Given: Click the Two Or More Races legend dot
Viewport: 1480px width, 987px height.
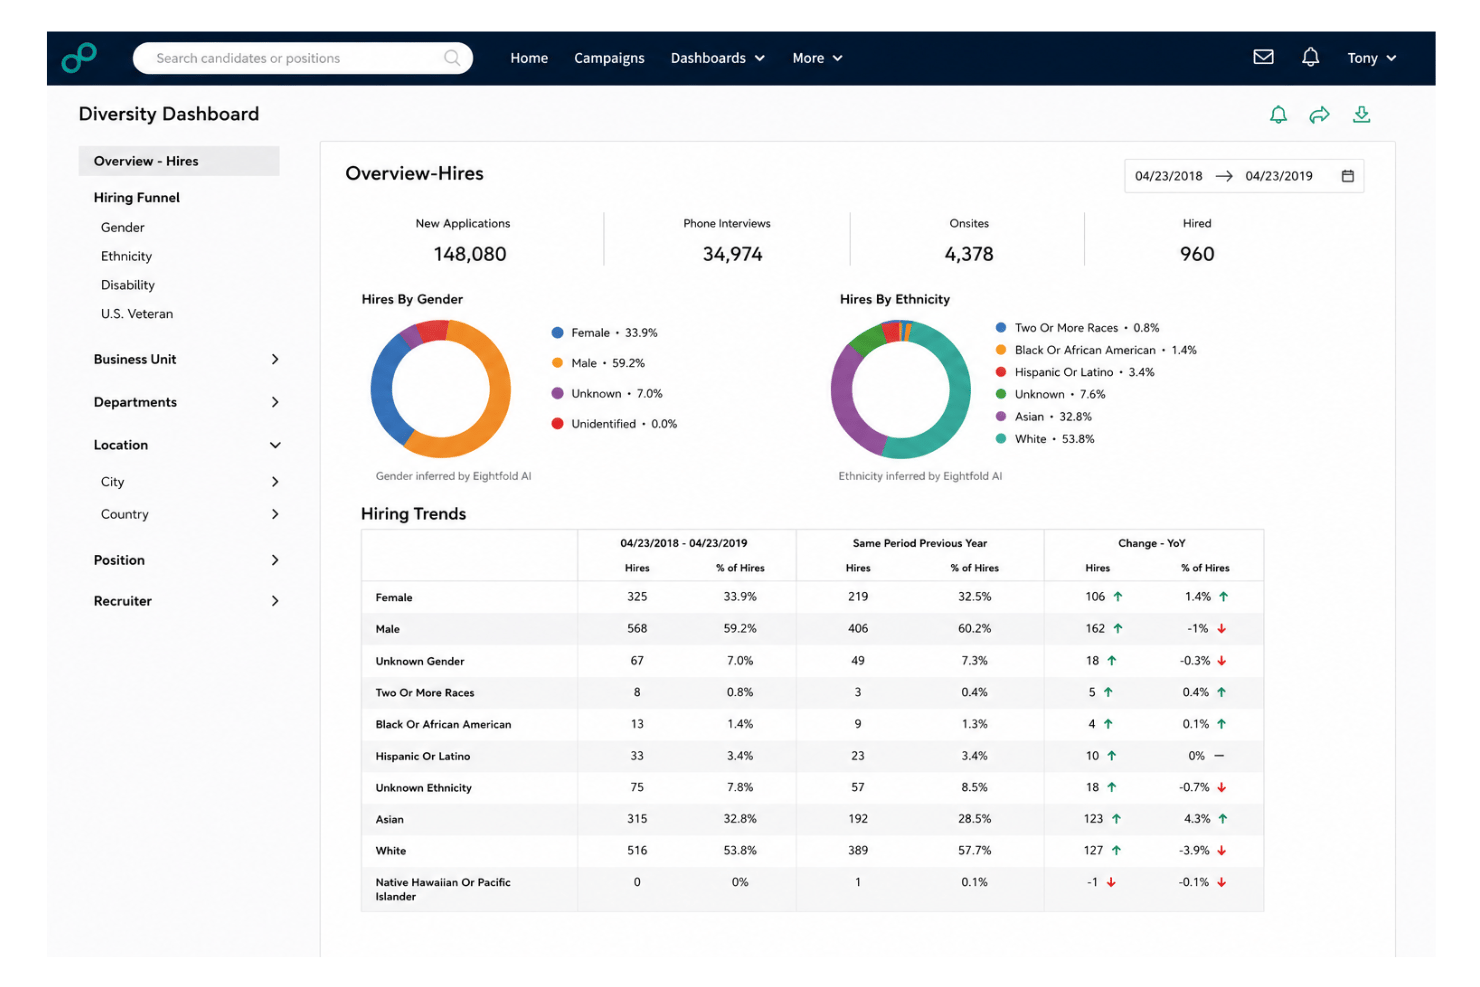Looking at the screenshot, I should (x=1001, y=328).
